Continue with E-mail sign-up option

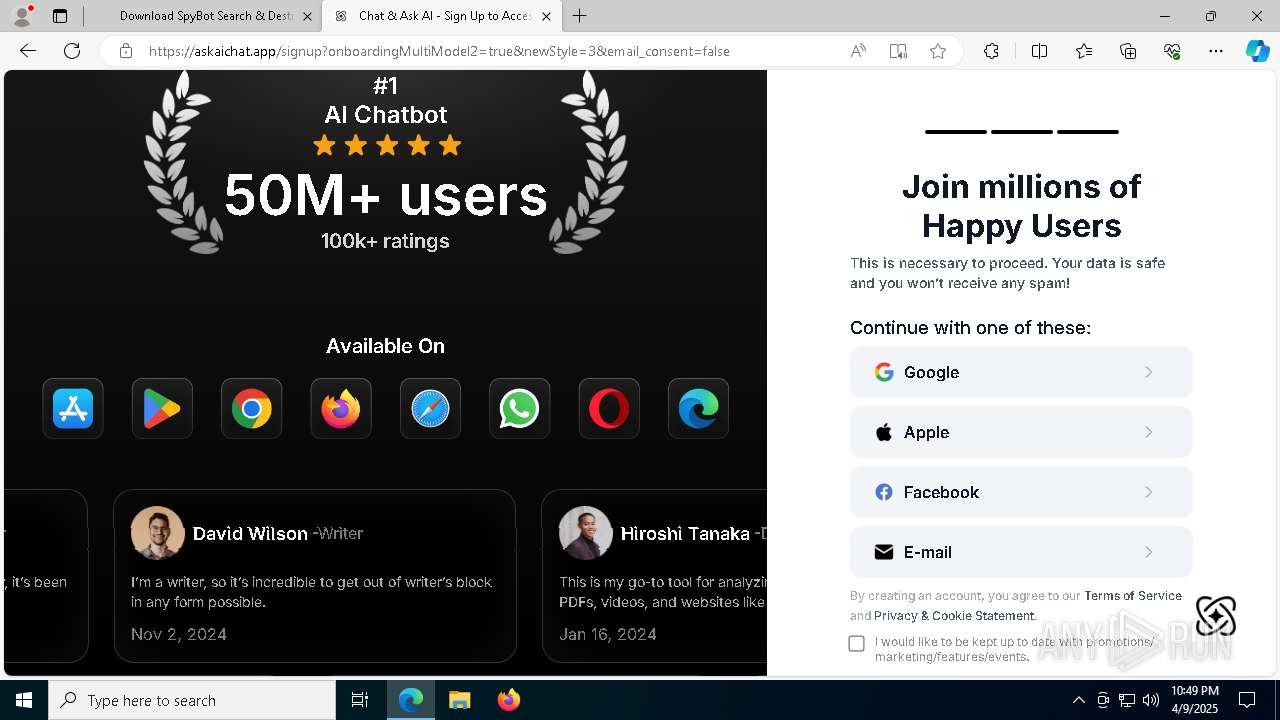[1021, 552]
